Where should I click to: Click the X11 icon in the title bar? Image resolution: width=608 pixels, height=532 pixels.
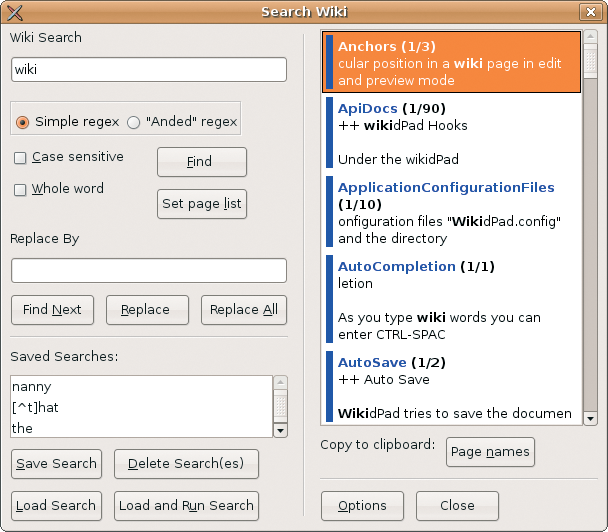click(x=15, y=12)
